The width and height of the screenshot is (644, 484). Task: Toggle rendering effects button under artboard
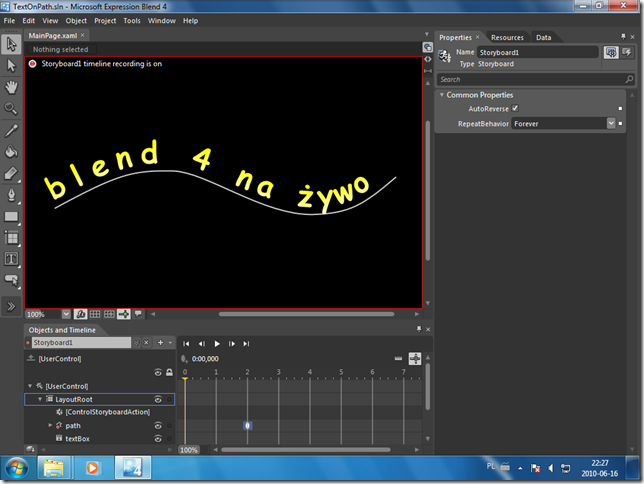(80, 314)
